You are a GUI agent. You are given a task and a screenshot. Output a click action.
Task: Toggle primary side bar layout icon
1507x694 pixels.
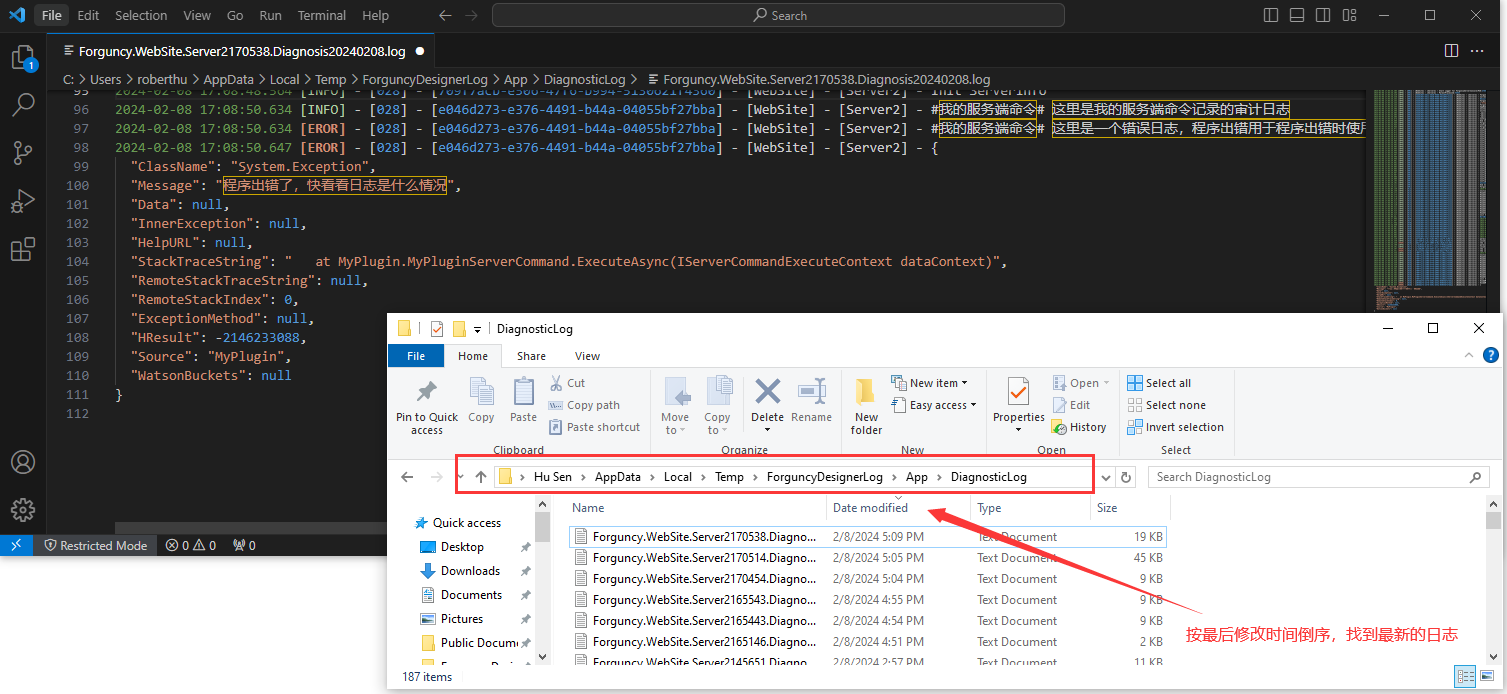(1271, 15)
